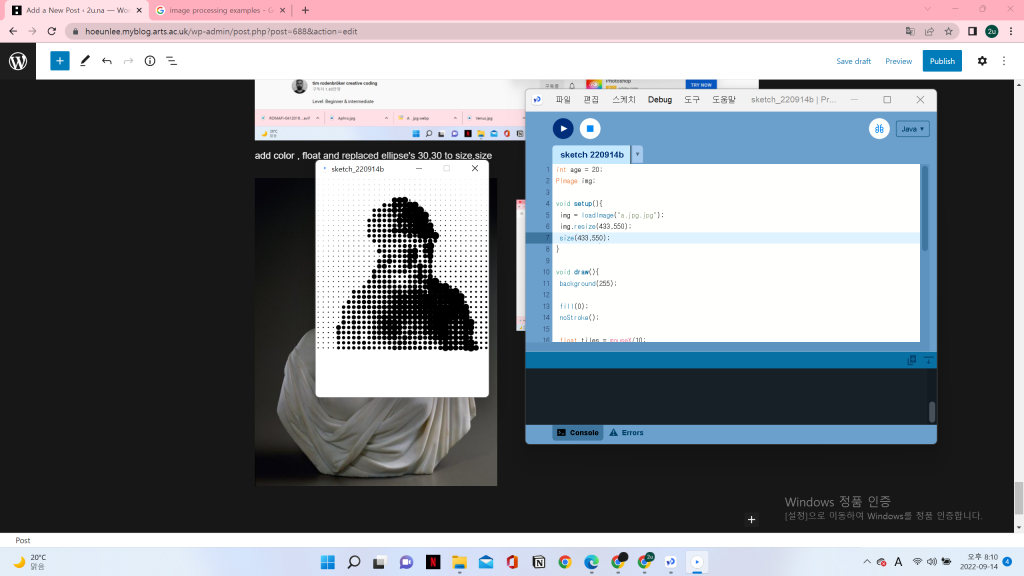Open Notion from the taskbar
Viewport: 1024px width, 576px height.
[539, 562]
